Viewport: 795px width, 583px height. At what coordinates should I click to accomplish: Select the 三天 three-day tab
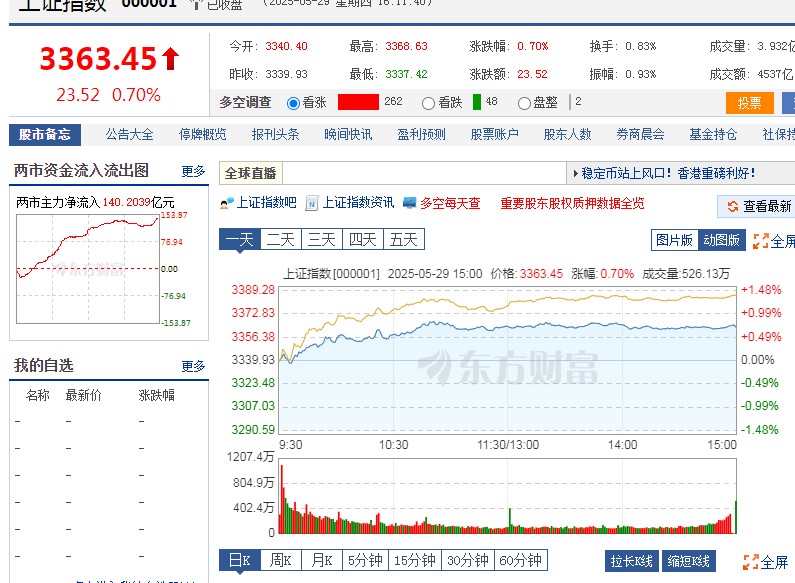pos(322,239)
